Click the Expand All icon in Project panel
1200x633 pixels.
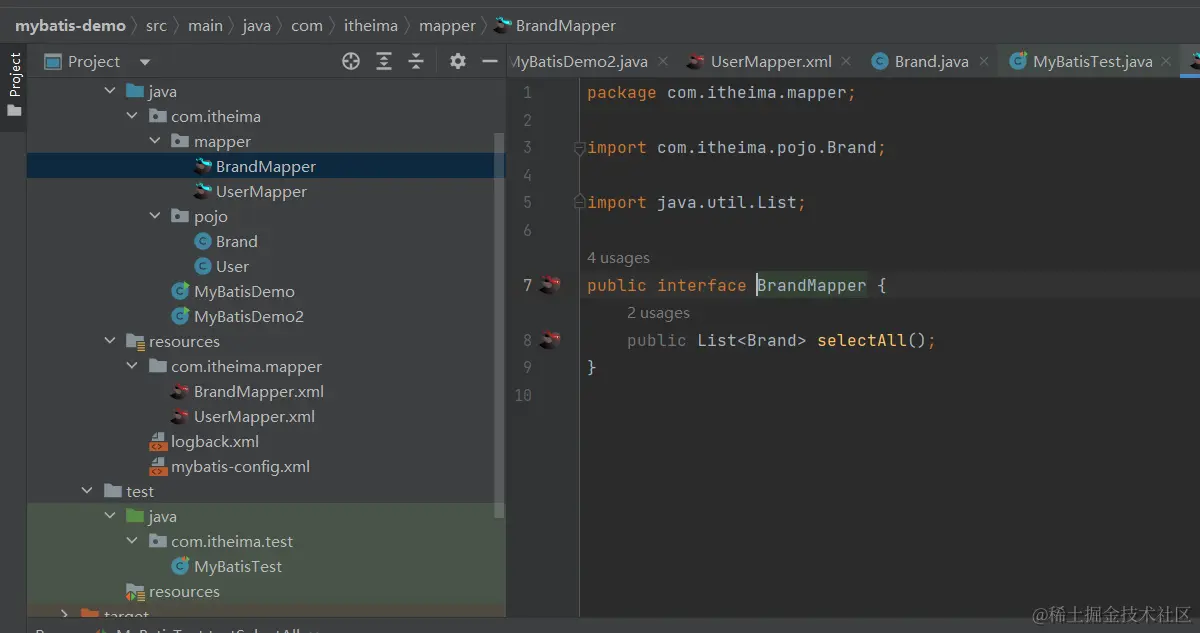coord(384,61)
